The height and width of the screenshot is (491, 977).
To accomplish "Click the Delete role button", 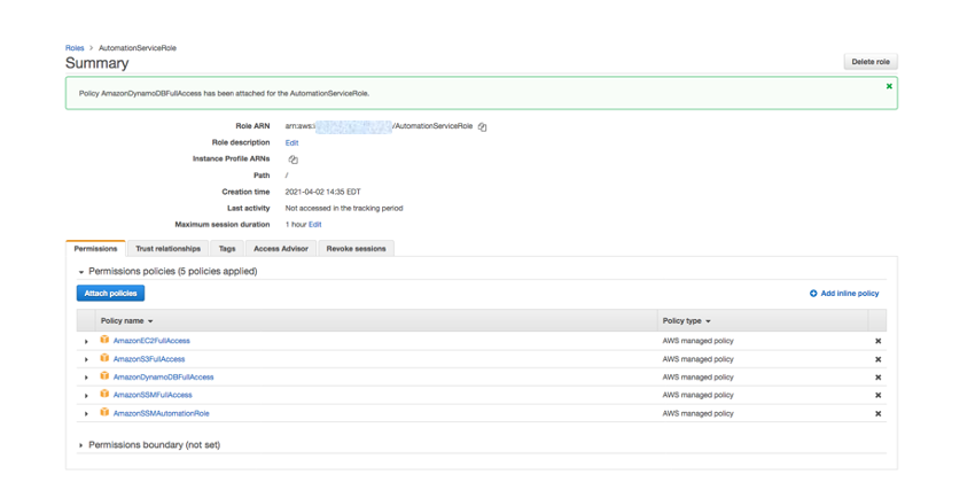I will [870, 62].
